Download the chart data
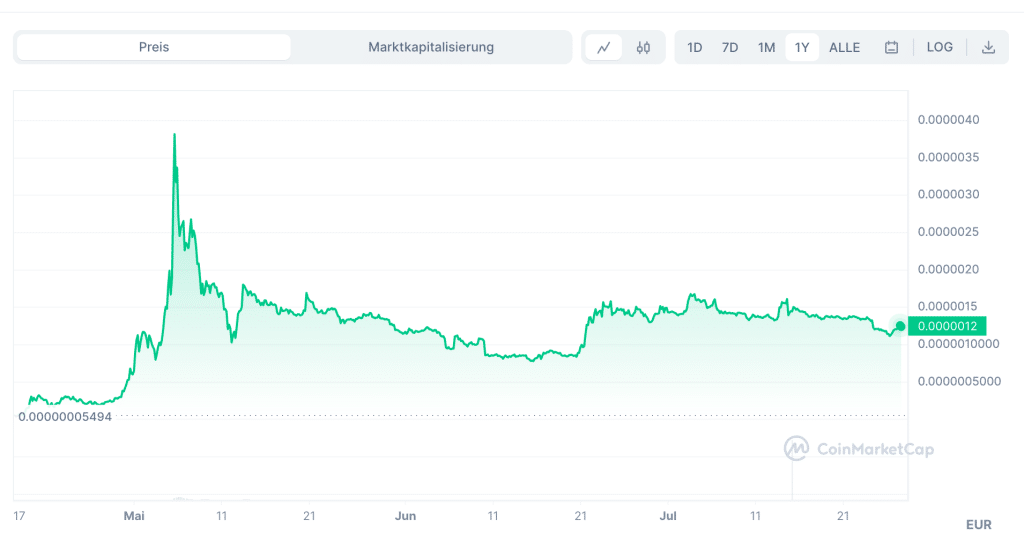 click(988, 47)
